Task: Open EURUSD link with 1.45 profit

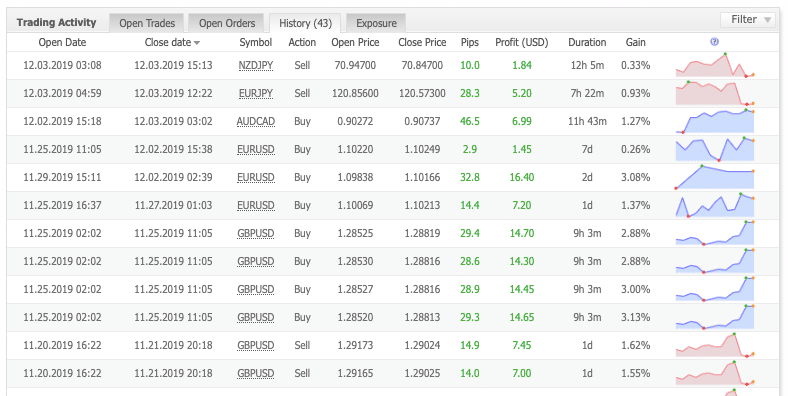Action: pos(256,150)
